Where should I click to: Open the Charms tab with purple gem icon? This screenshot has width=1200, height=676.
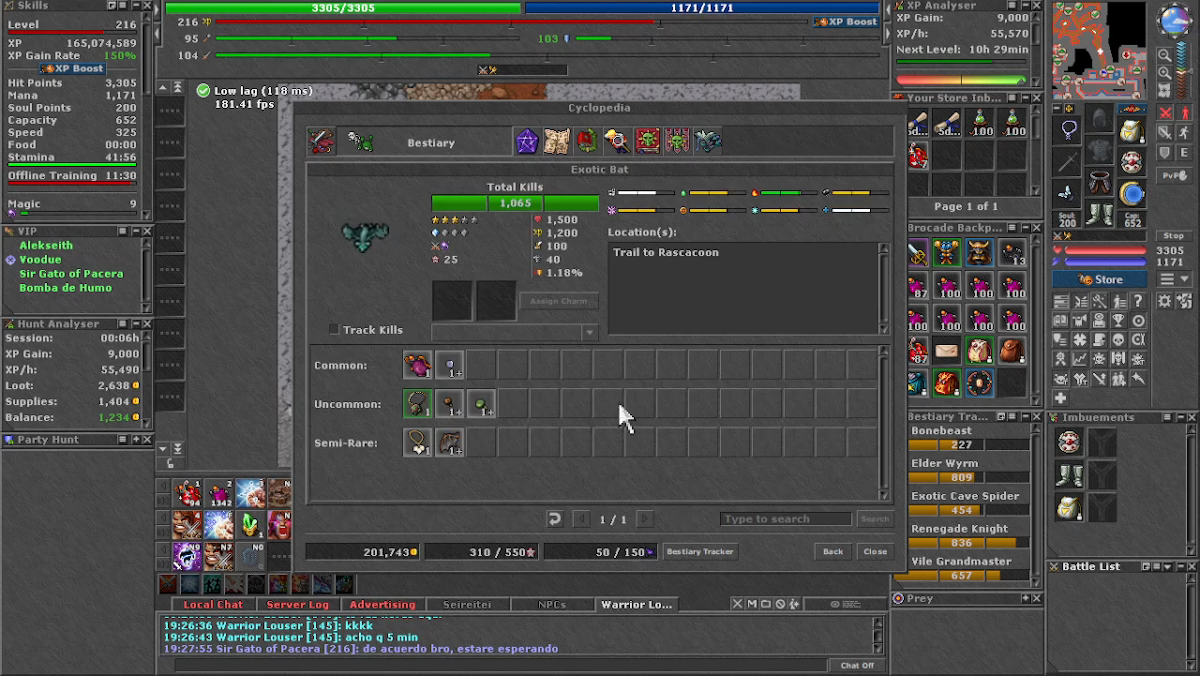[527, 142]
